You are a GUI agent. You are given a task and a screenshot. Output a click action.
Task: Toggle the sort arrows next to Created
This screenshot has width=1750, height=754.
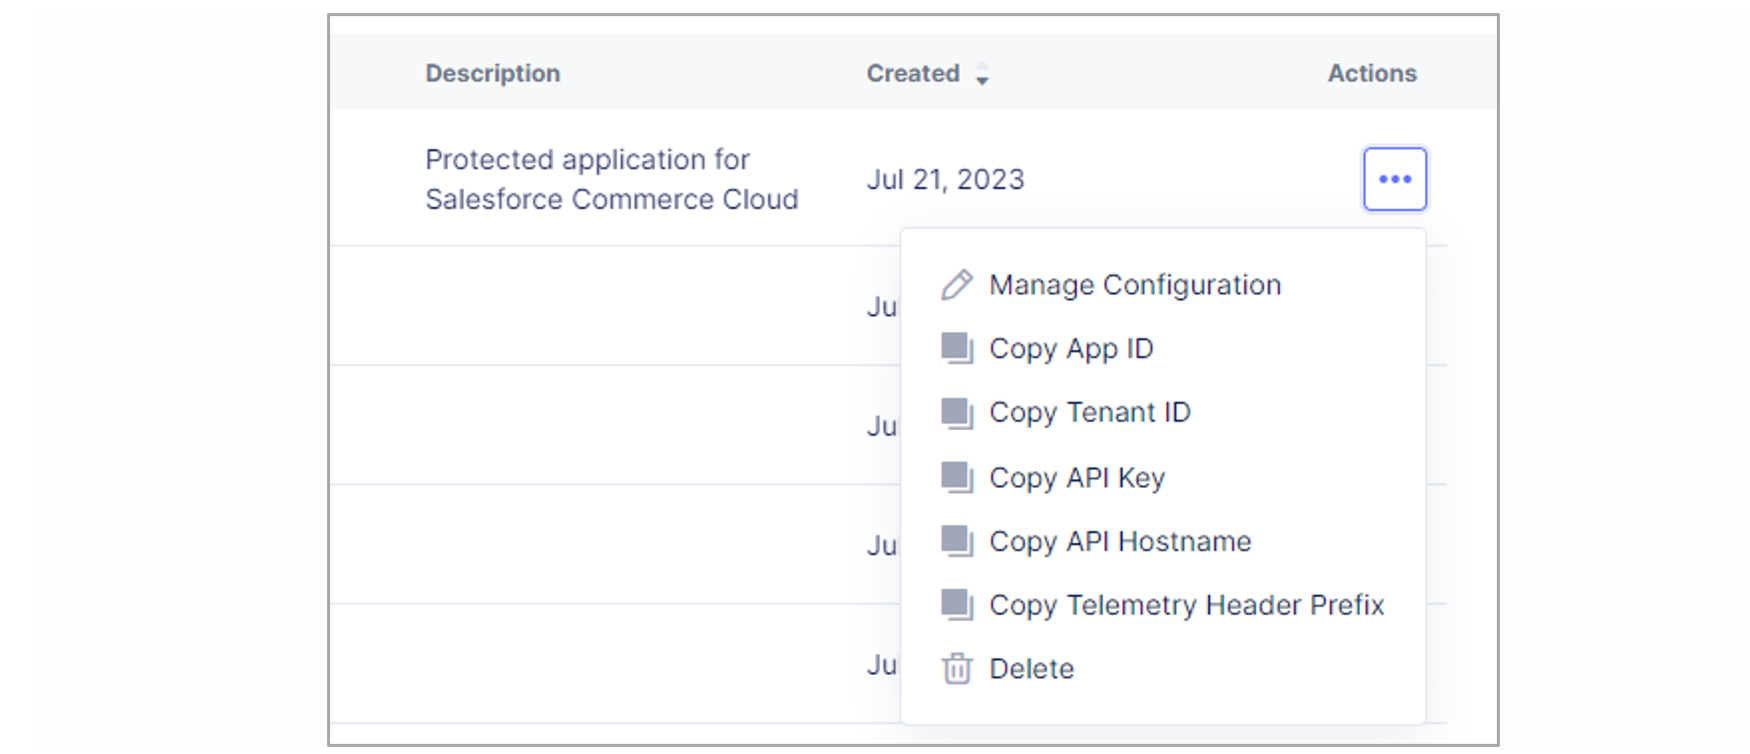coord(982,74)
